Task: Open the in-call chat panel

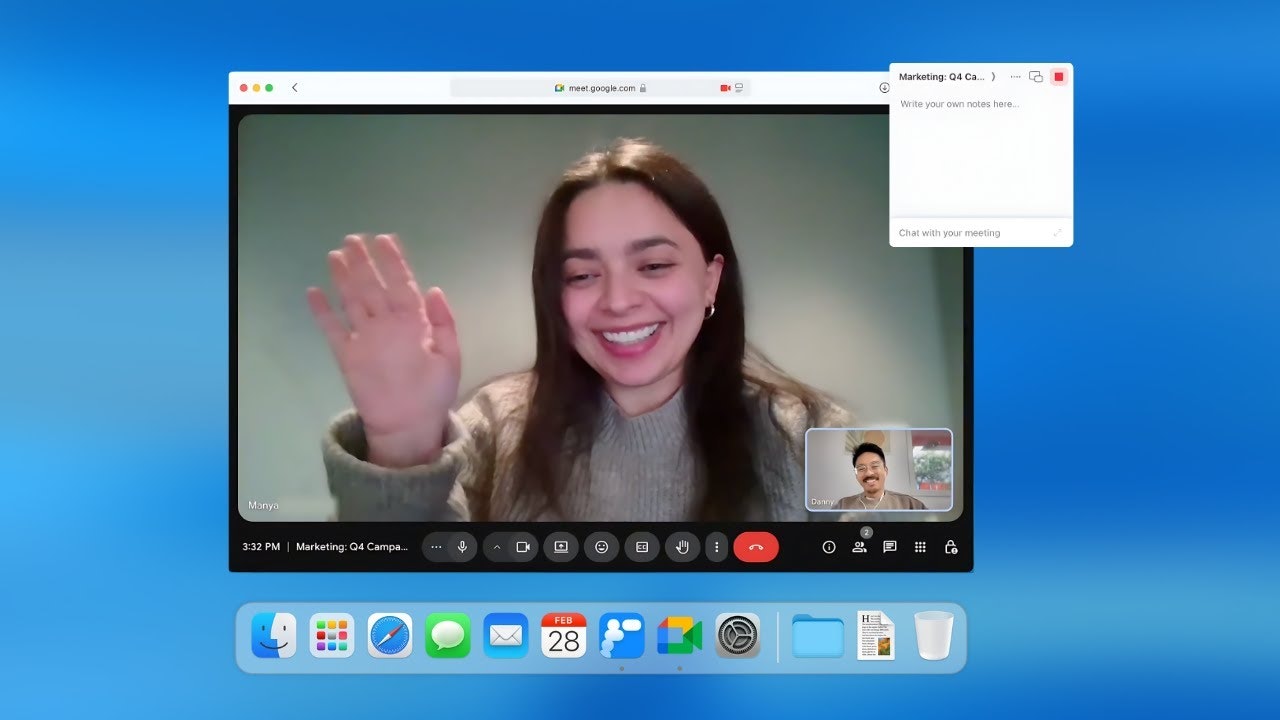Action: 889,547
